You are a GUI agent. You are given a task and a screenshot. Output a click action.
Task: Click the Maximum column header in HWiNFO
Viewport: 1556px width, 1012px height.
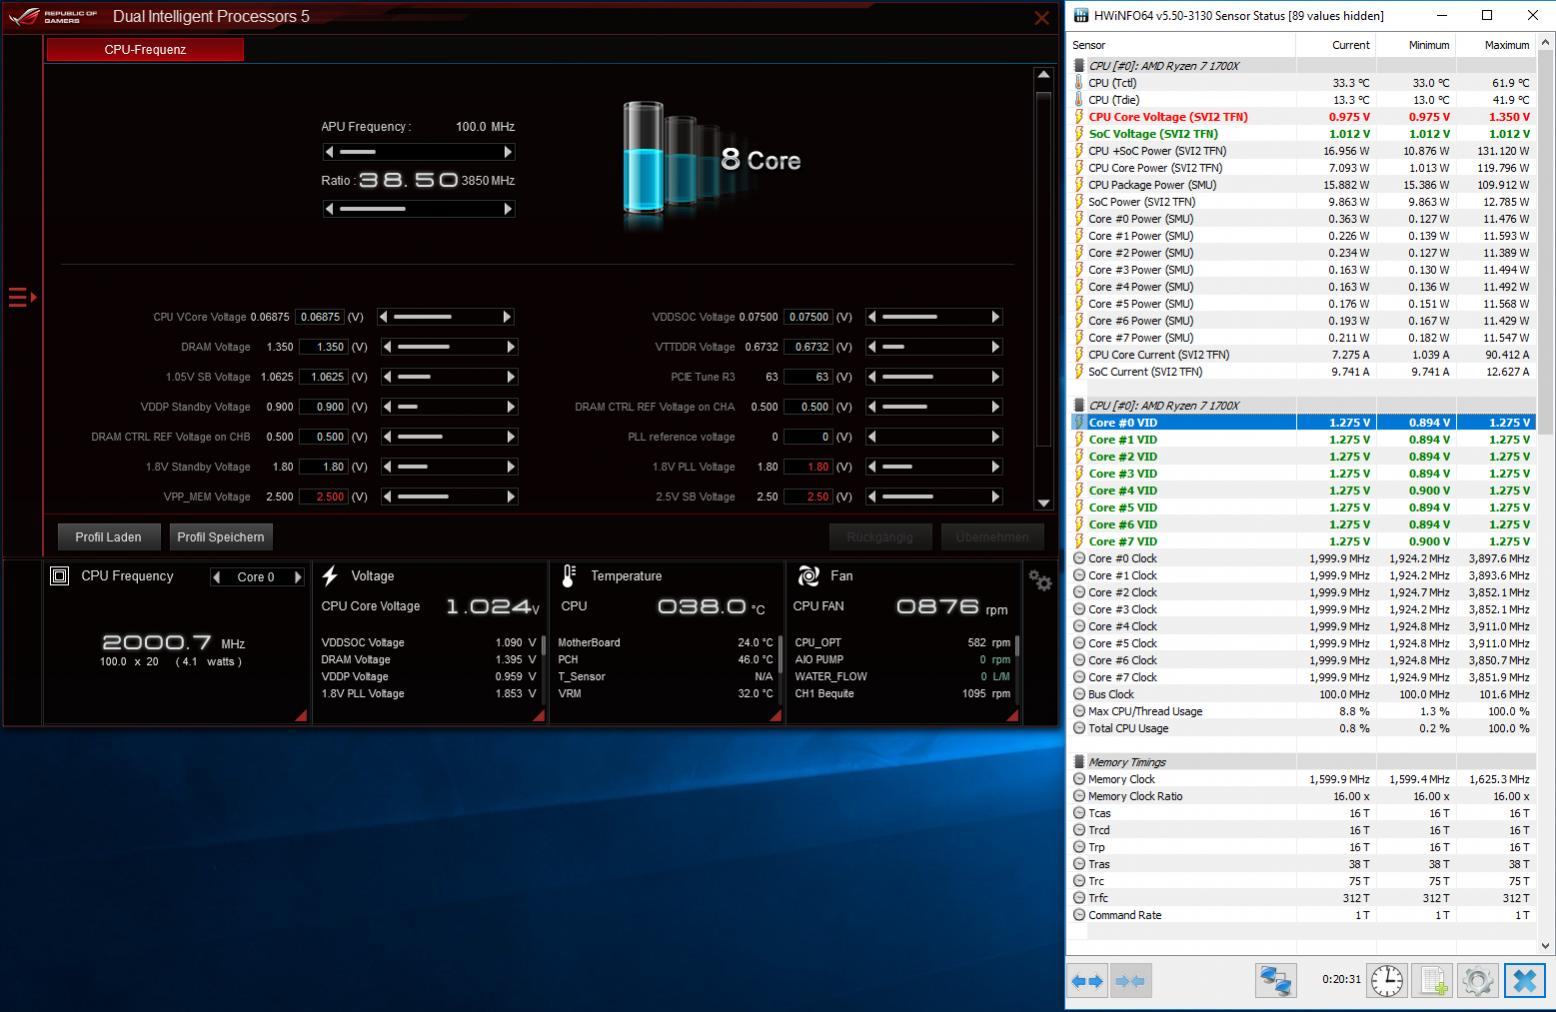coord(1495,45)
